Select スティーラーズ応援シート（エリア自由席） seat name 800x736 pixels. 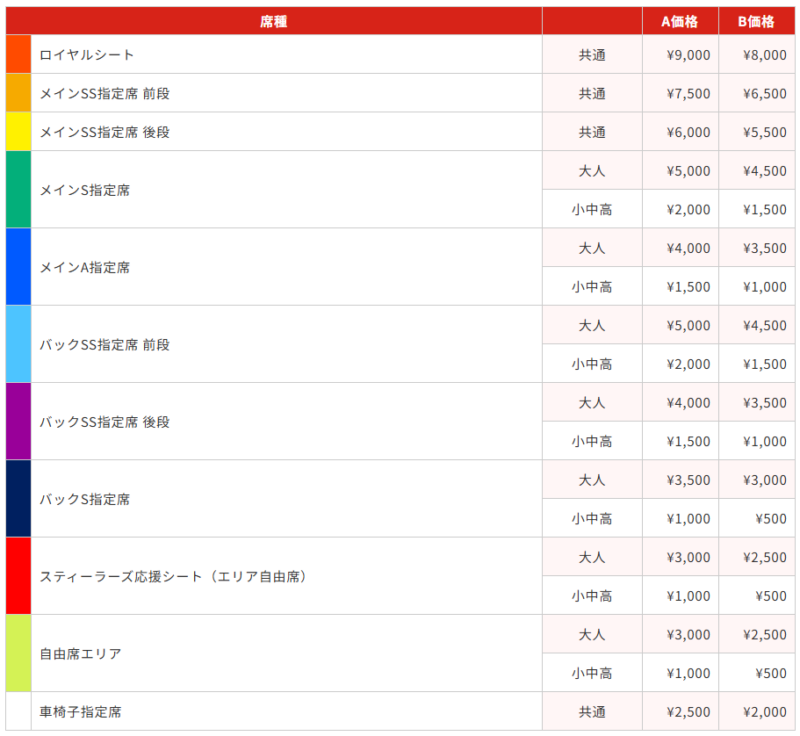(x=173, y=576)
